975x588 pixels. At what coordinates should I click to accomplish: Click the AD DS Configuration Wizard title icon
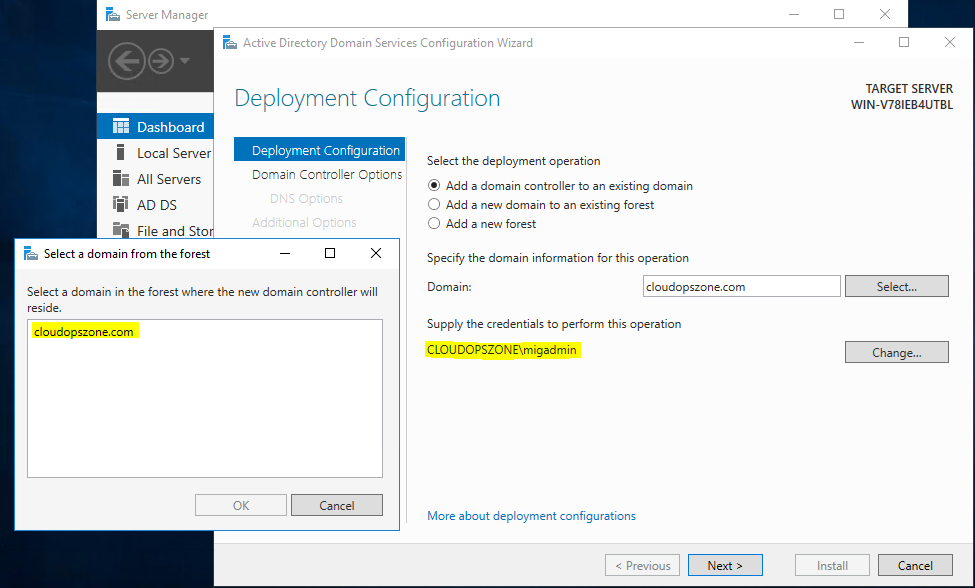(x=230, y=43)
